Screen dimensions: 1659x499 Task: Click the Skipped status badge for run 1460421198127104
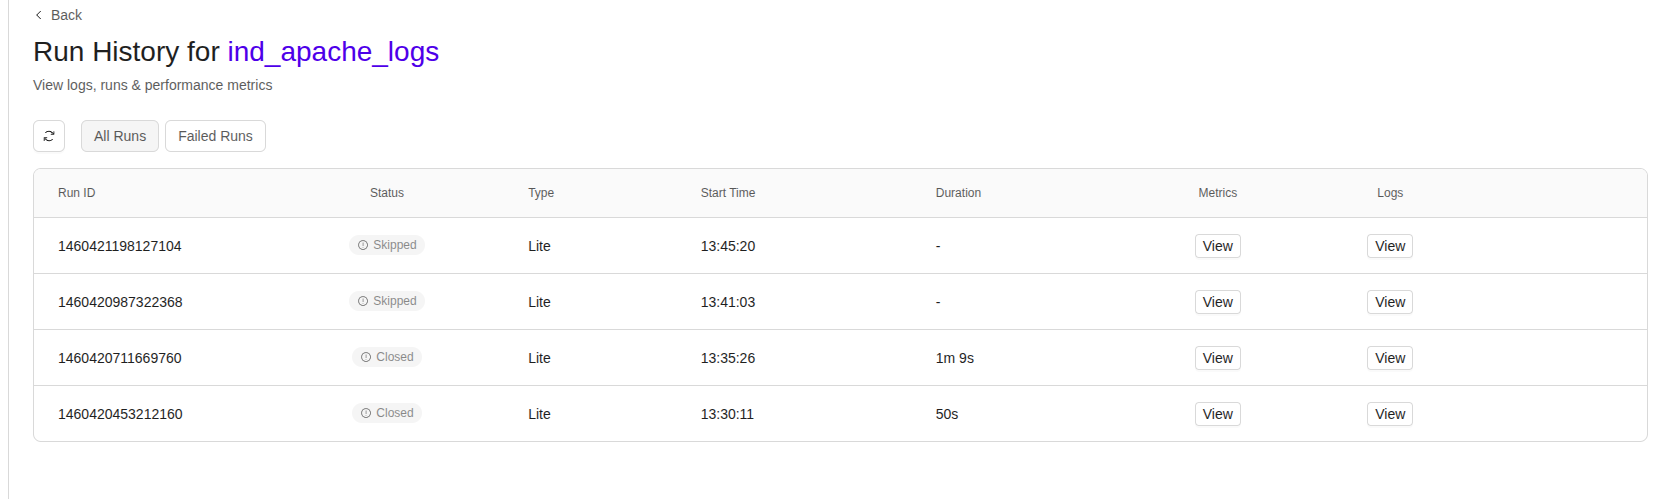click(387, 245)
